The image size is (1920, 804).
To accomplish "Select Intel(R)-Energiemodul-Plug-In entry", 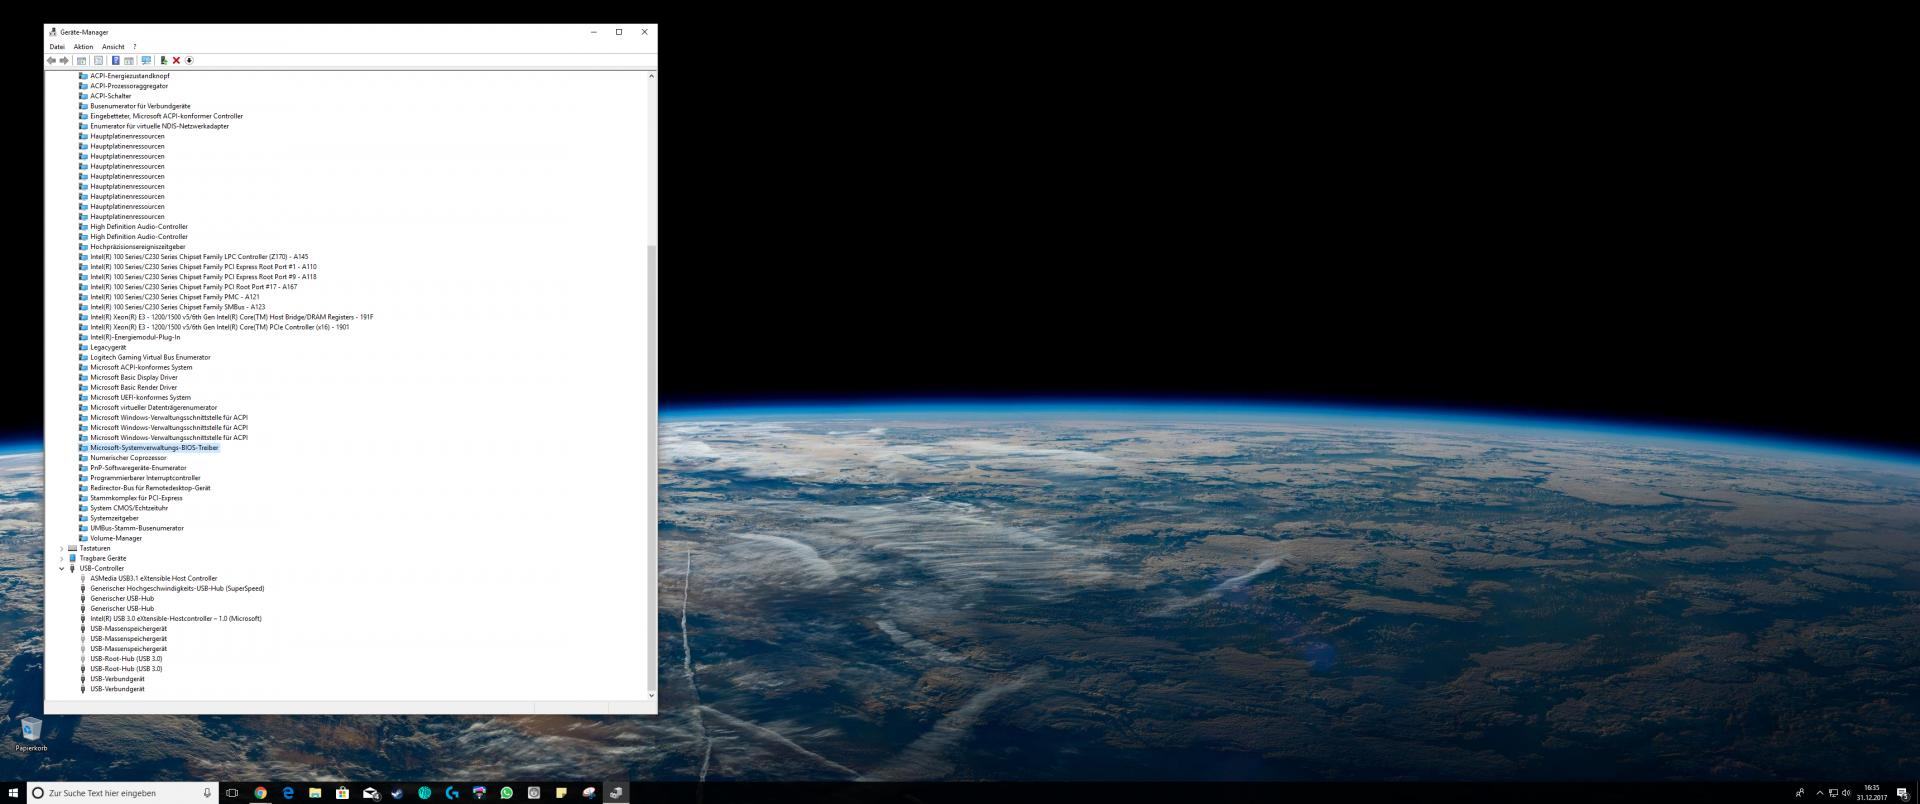I will [x=135, y=337].
